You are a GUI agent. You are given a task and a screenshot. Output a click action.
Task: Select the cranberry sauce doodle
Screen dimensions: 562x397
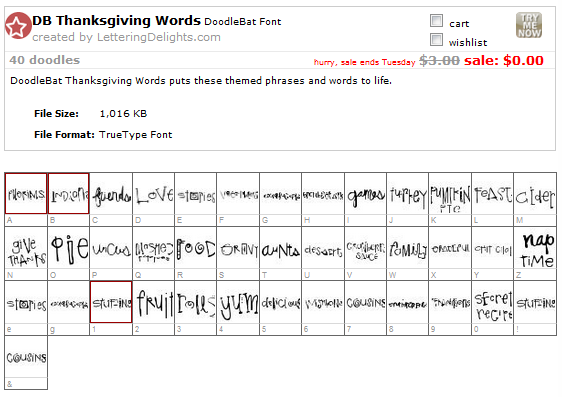pyautogui.click(x=366, y=248)
